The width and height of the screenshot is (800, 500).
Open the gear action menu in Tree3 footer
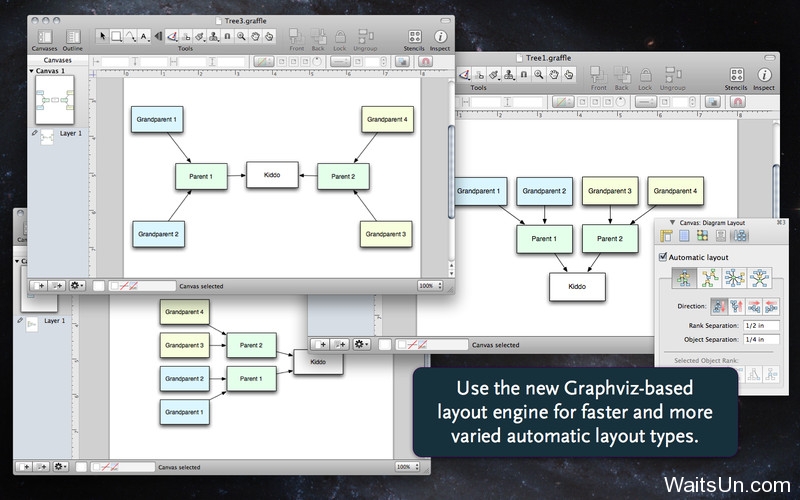[x=78, y=285]
